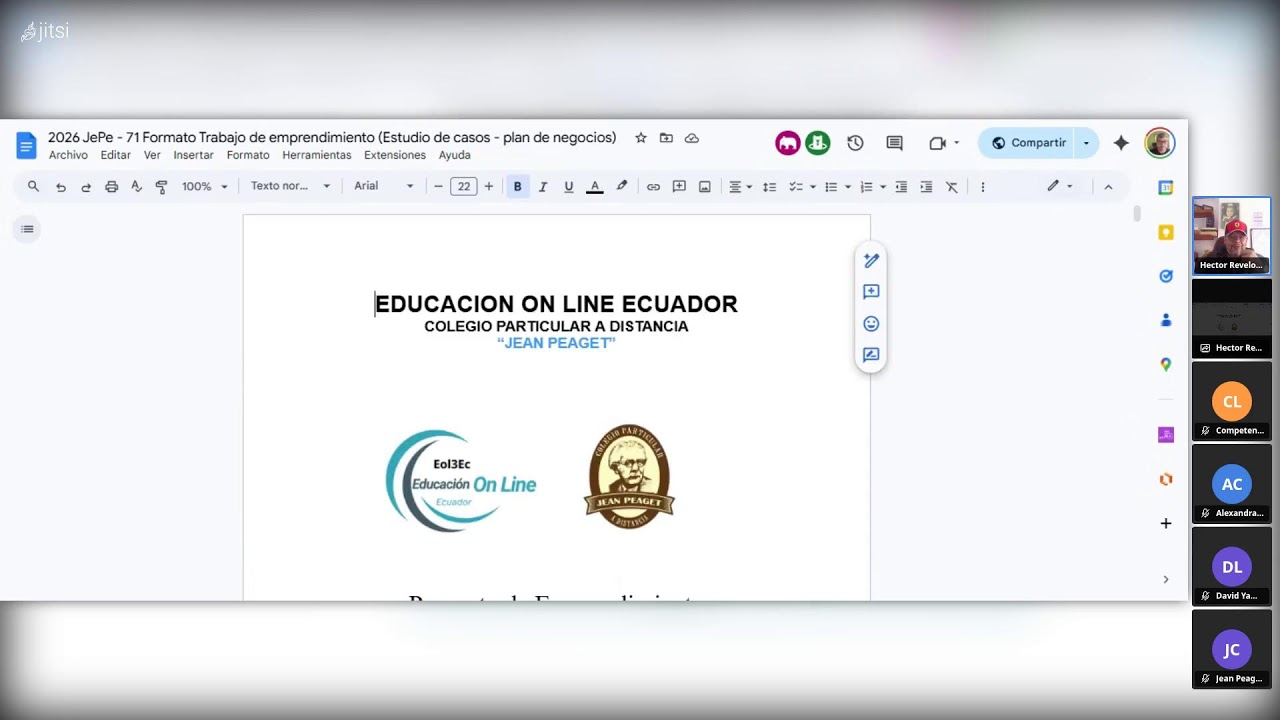Open more toolbar options

tap(983, 186)
